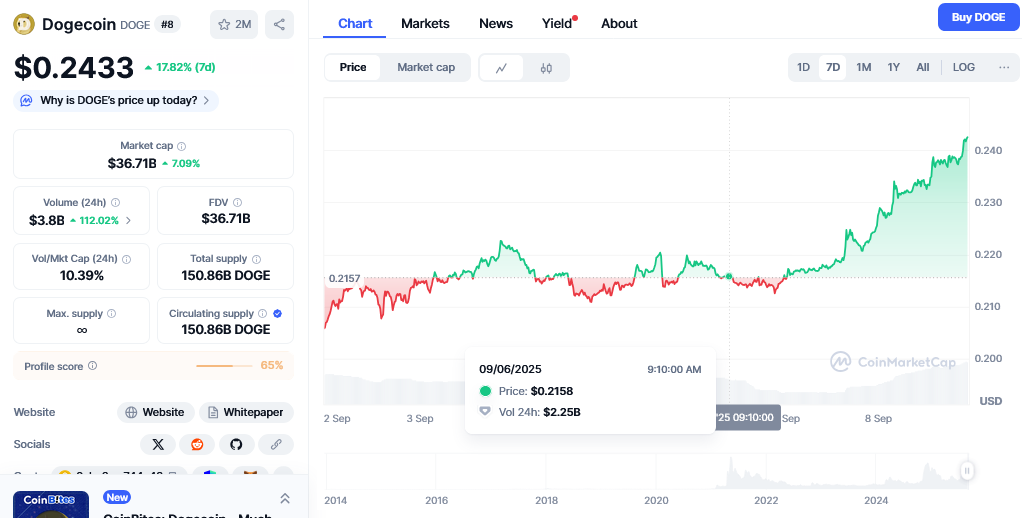Open the chart more-options ellipsis
This screenshot has width=1022, height=518.
tap(1004, 67)
